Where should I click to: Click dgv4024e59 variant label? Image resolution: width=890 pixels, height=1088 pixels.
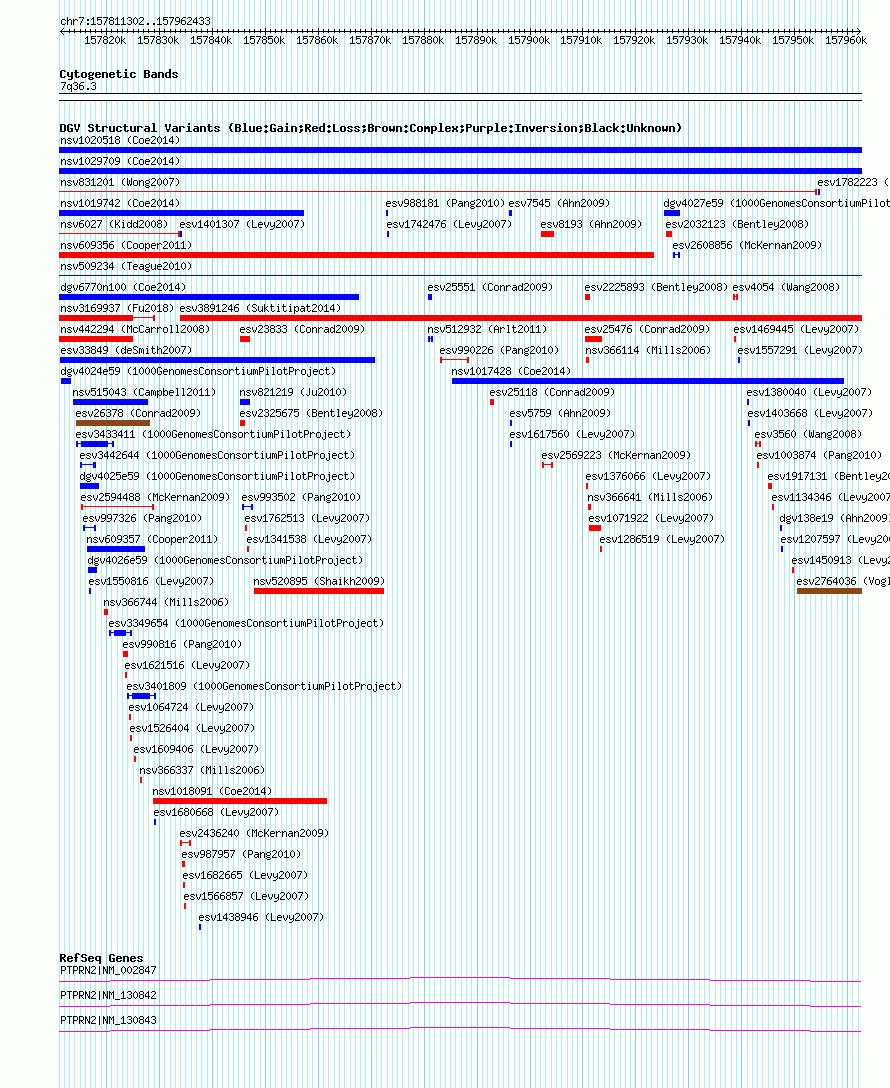coord(198,371)
